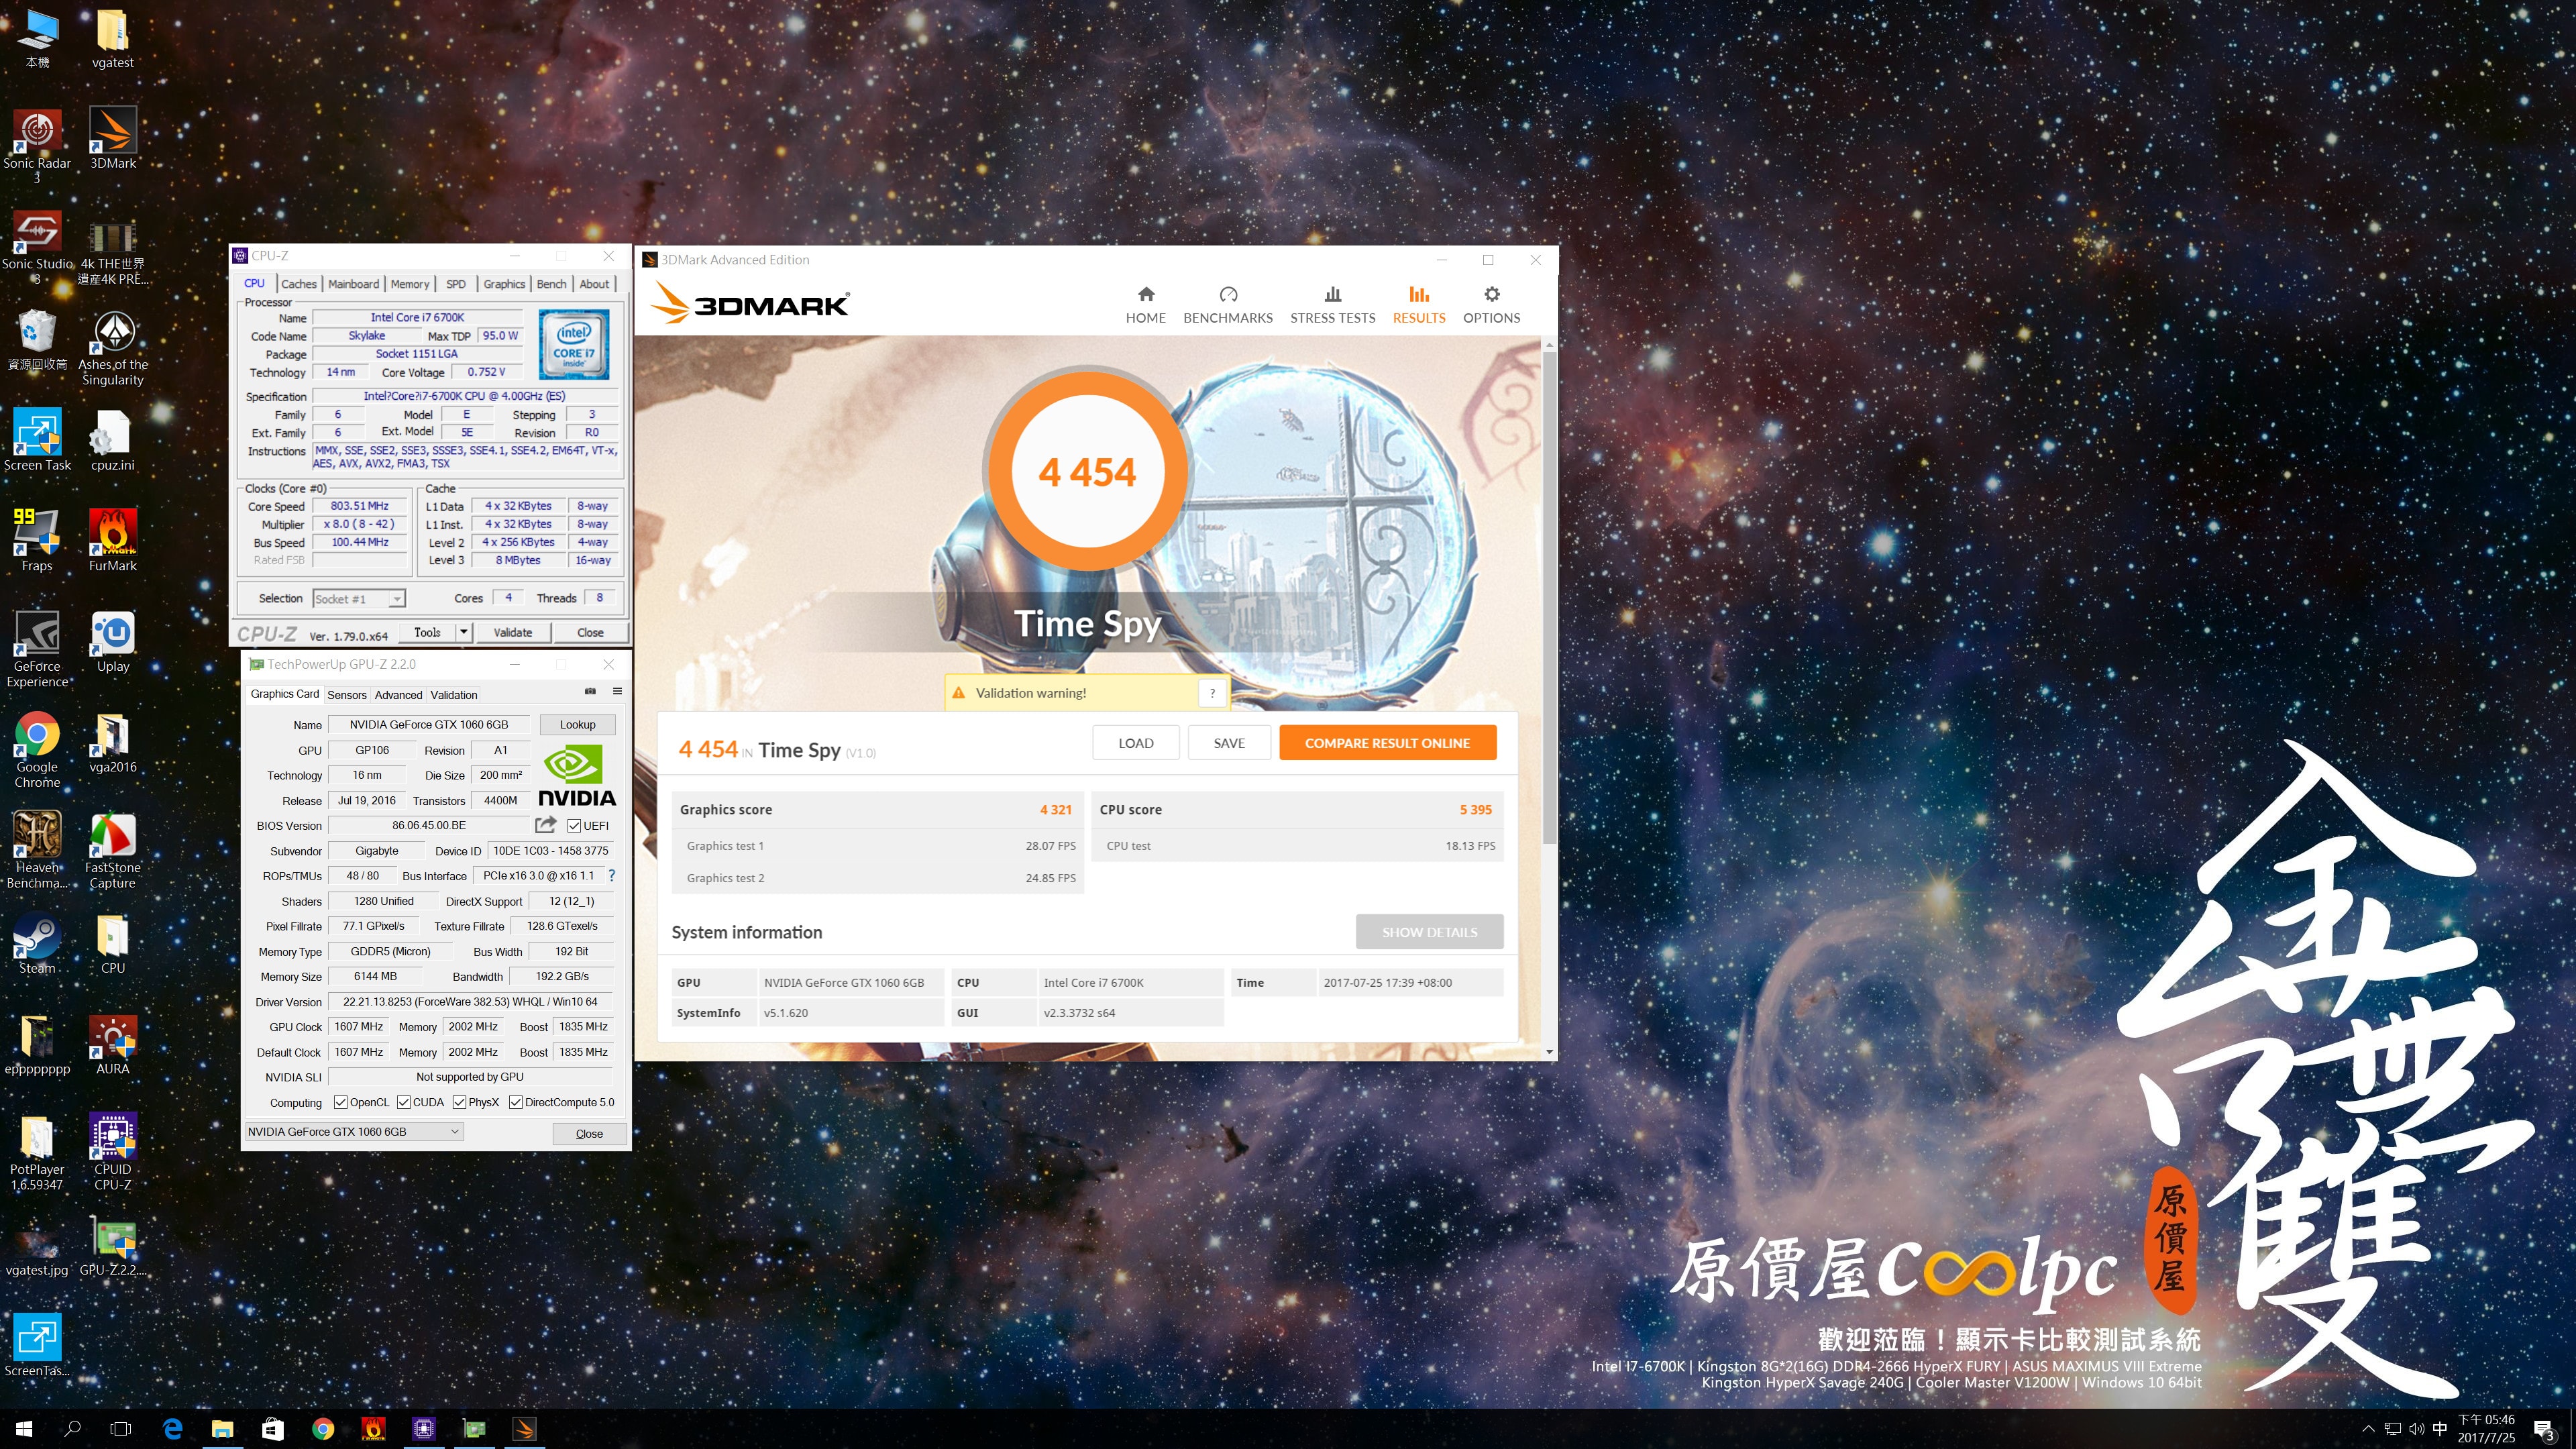Open the PotPlayer desktop icon
Viewport: 2576px width, 1449px height.
[x=37, y=1153]
